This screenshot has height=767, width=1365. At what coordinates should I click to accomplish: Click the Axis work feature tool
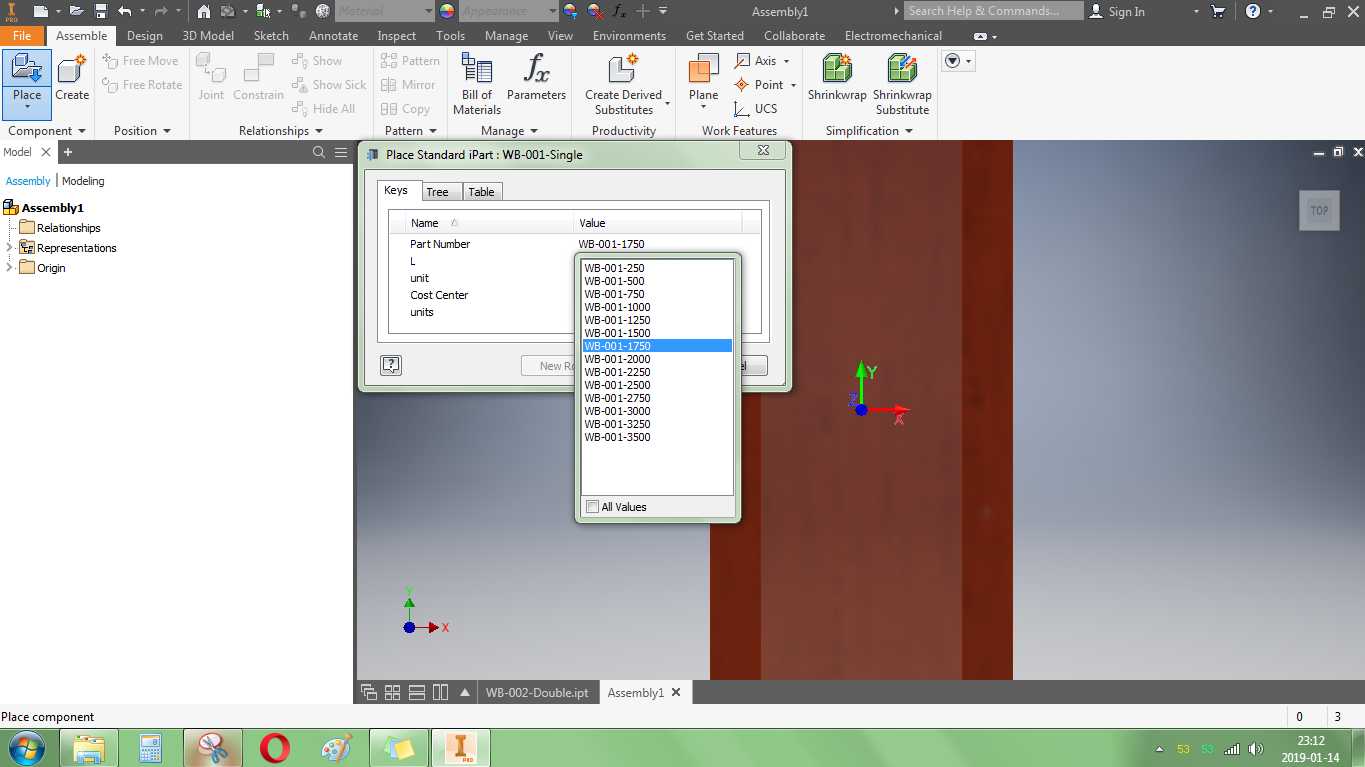(762, 61)
